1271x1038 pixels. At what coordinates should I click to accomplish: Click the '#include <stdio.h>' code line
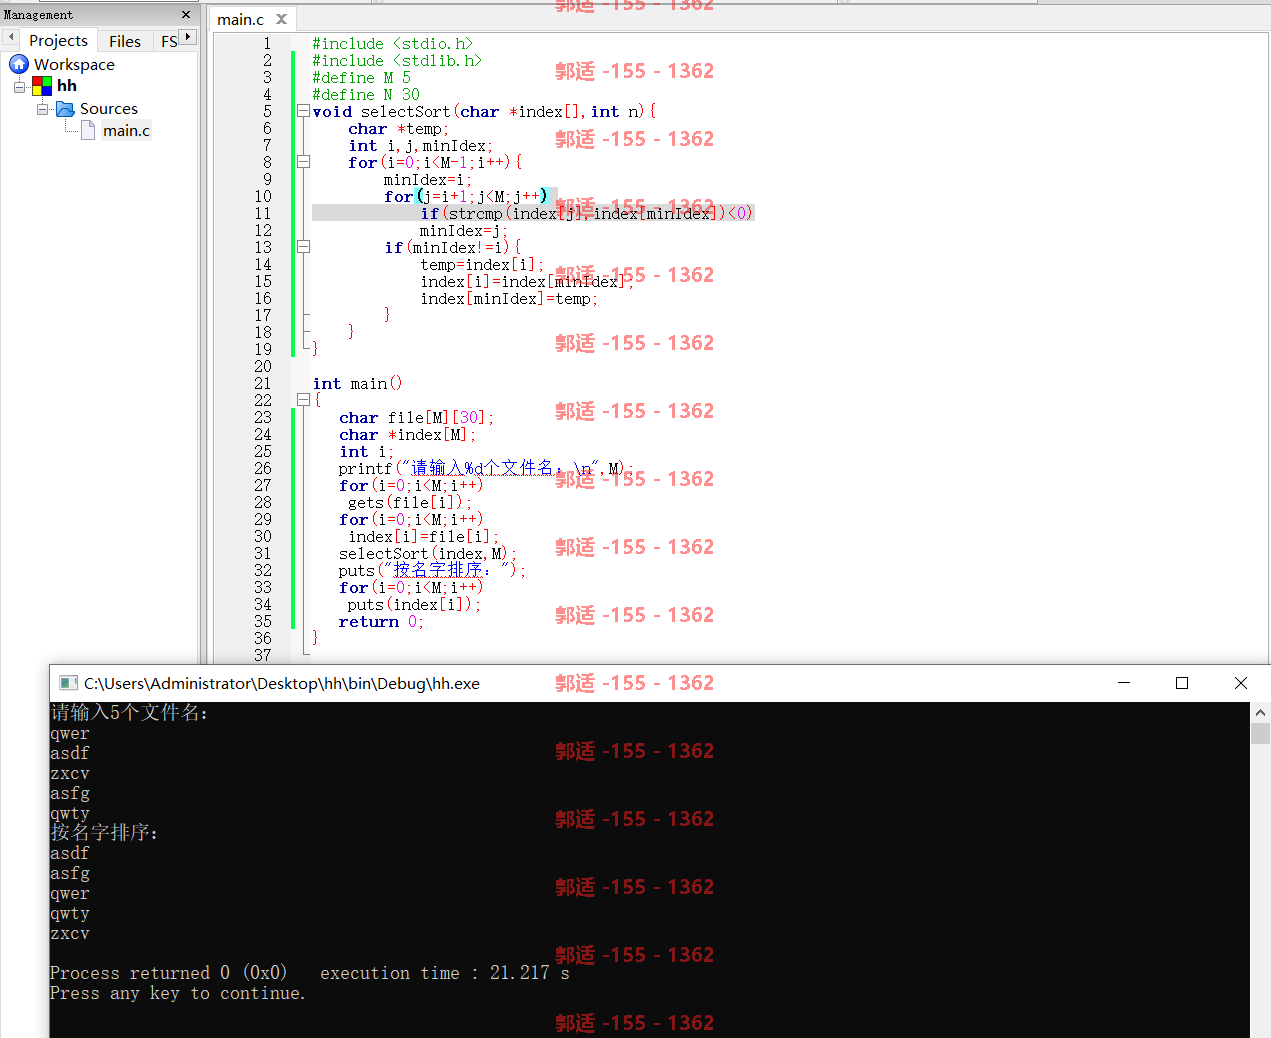(x=392, y=43)
